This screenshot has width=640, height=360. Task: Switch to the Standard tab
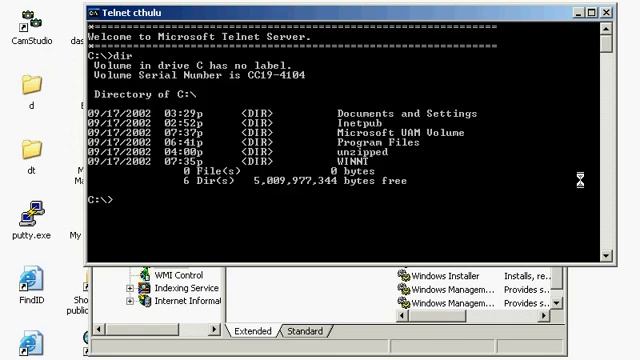click(x=305, y=331)
